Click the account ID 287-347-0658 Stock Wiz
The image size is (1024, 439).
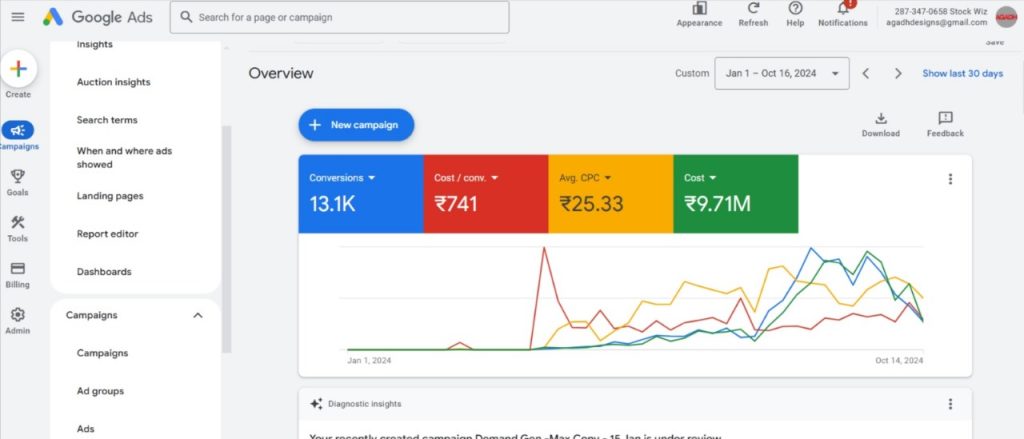pos(940,11)
